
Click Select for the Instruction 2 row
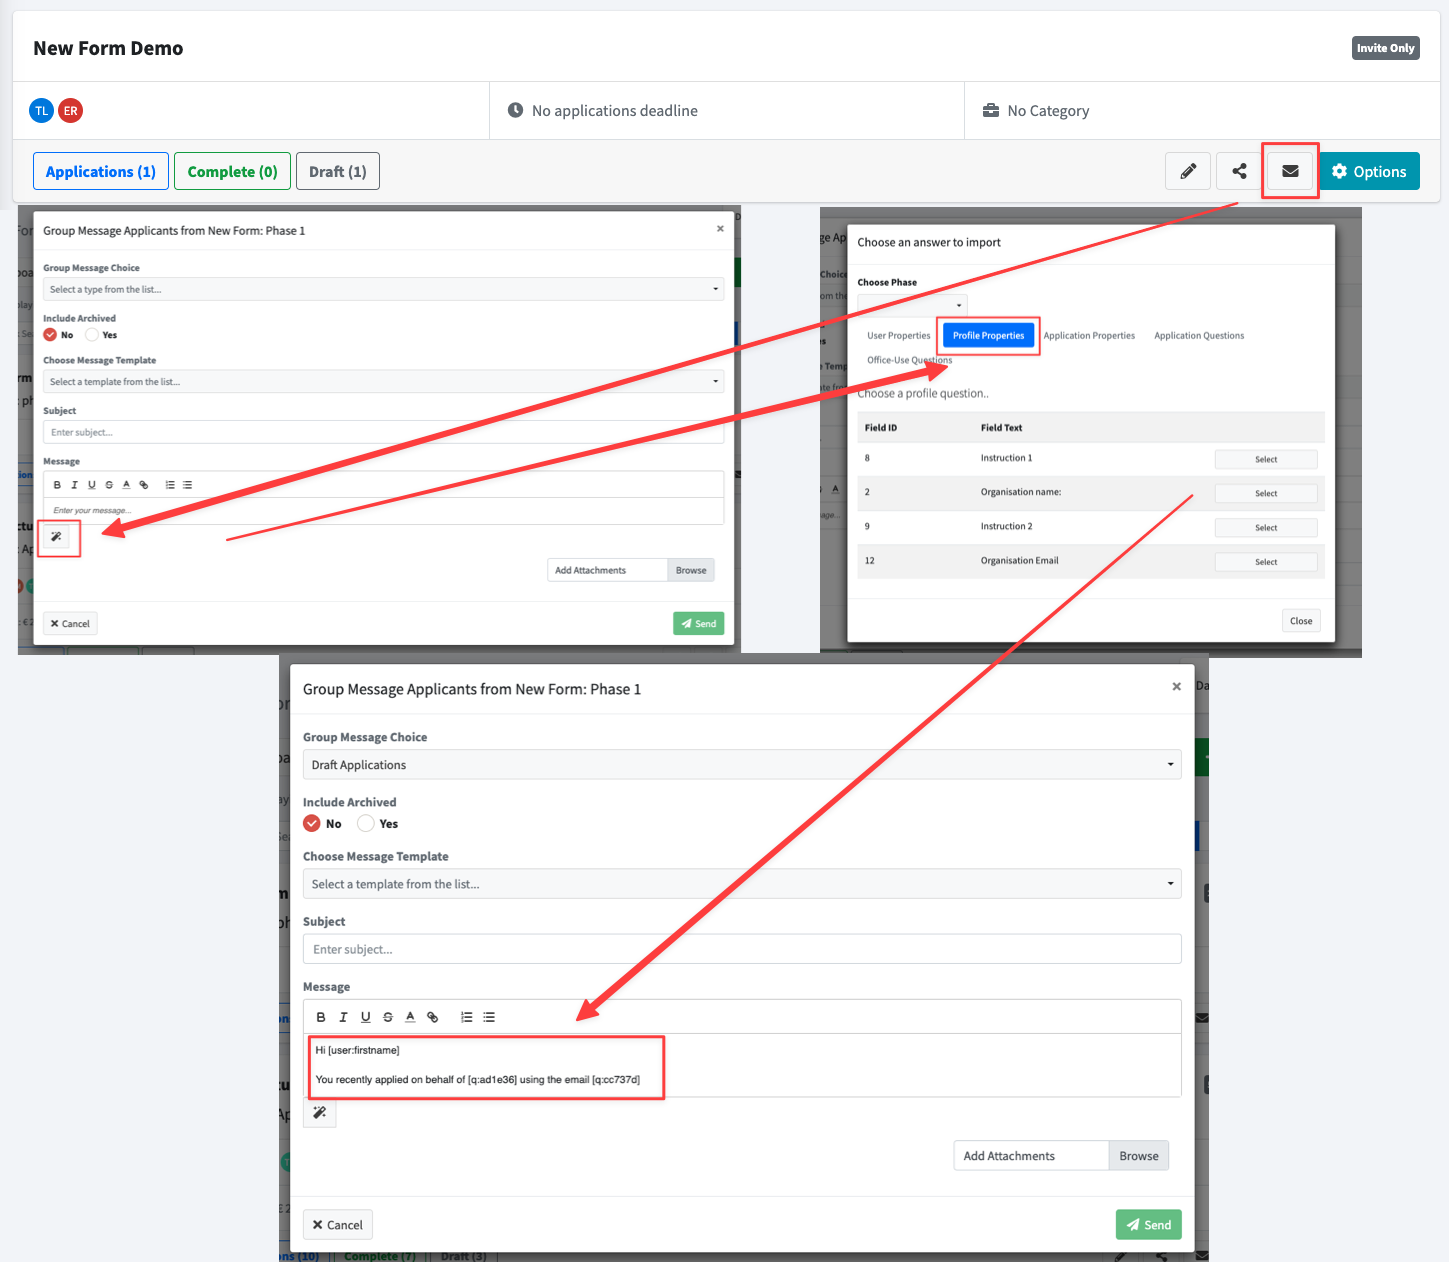click(x=1266, y=527)
